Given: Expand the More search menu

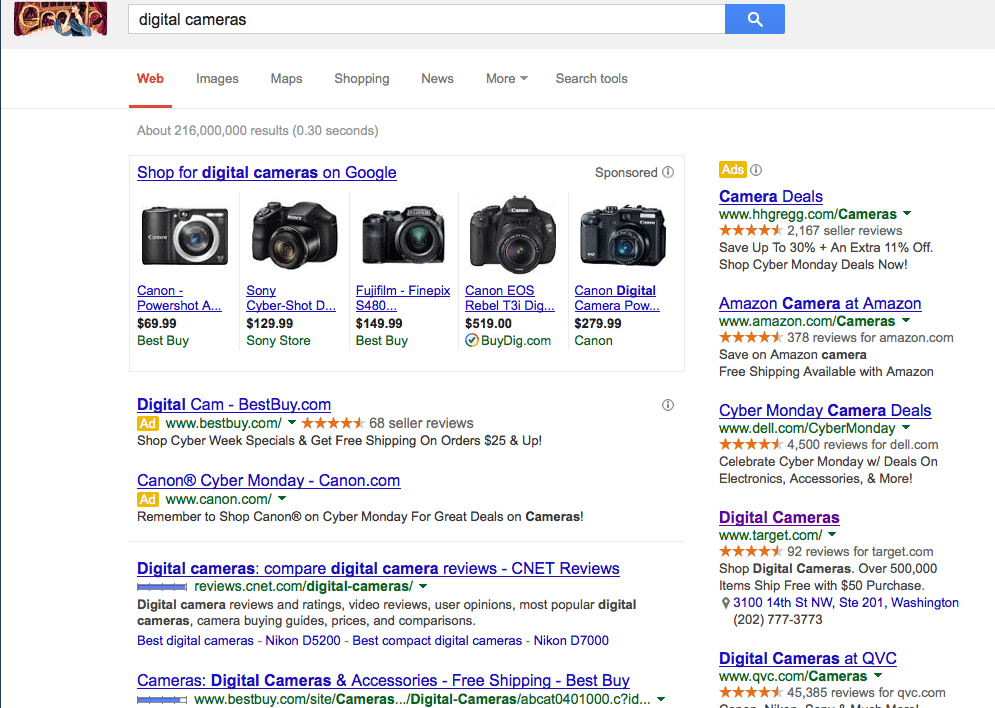Looking at the screenshot, I should click(506, 79).
